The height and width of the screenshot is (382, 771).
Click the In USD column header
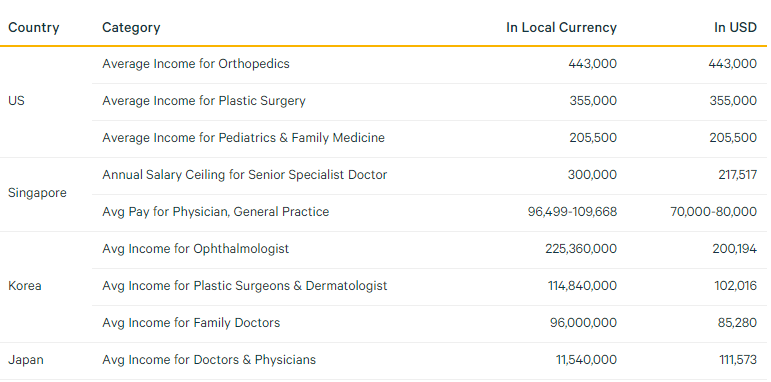[735, 28]
